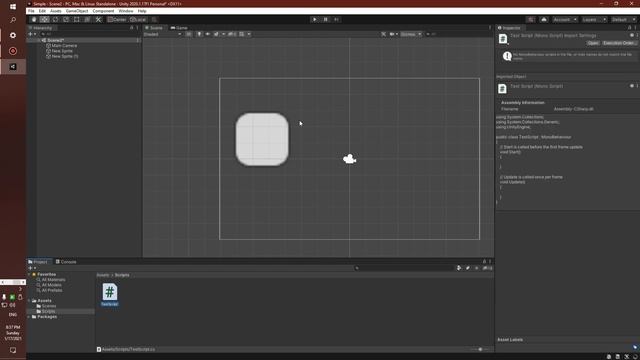The image size is (640, 360).
Task: Click the Execution Order button
Action: coord(620,43)
